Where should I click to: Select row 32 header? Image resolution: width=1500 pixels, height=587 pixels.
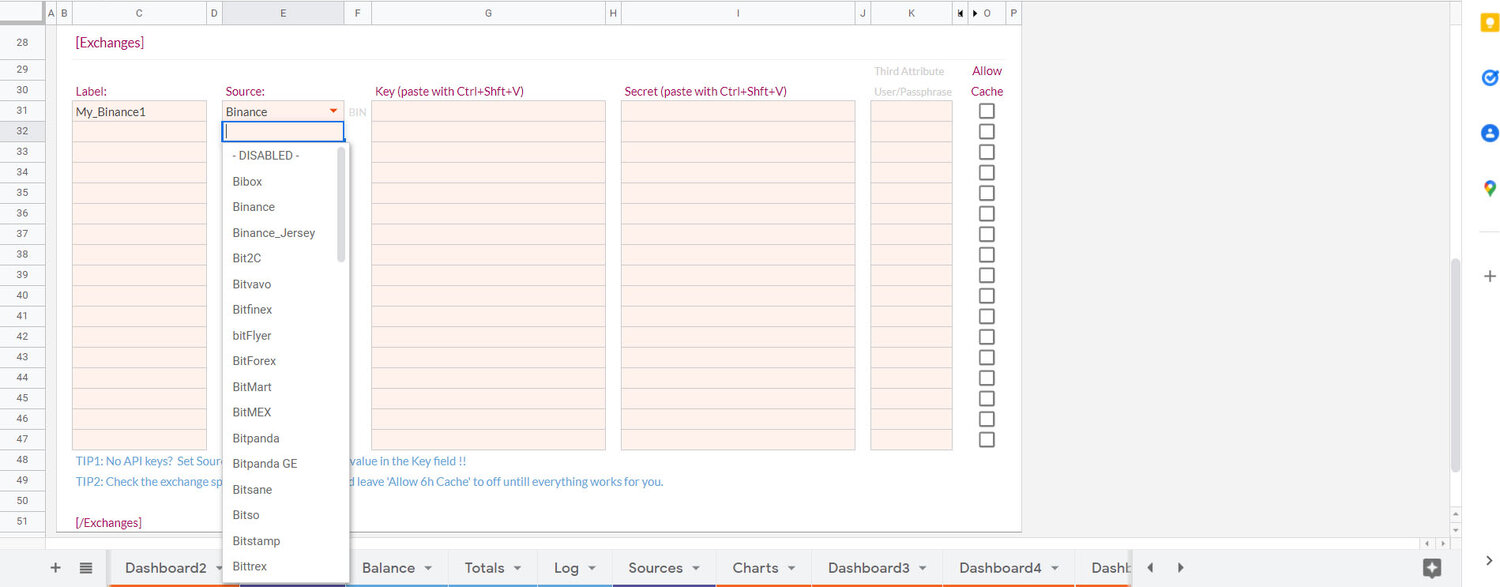(22, 131)
